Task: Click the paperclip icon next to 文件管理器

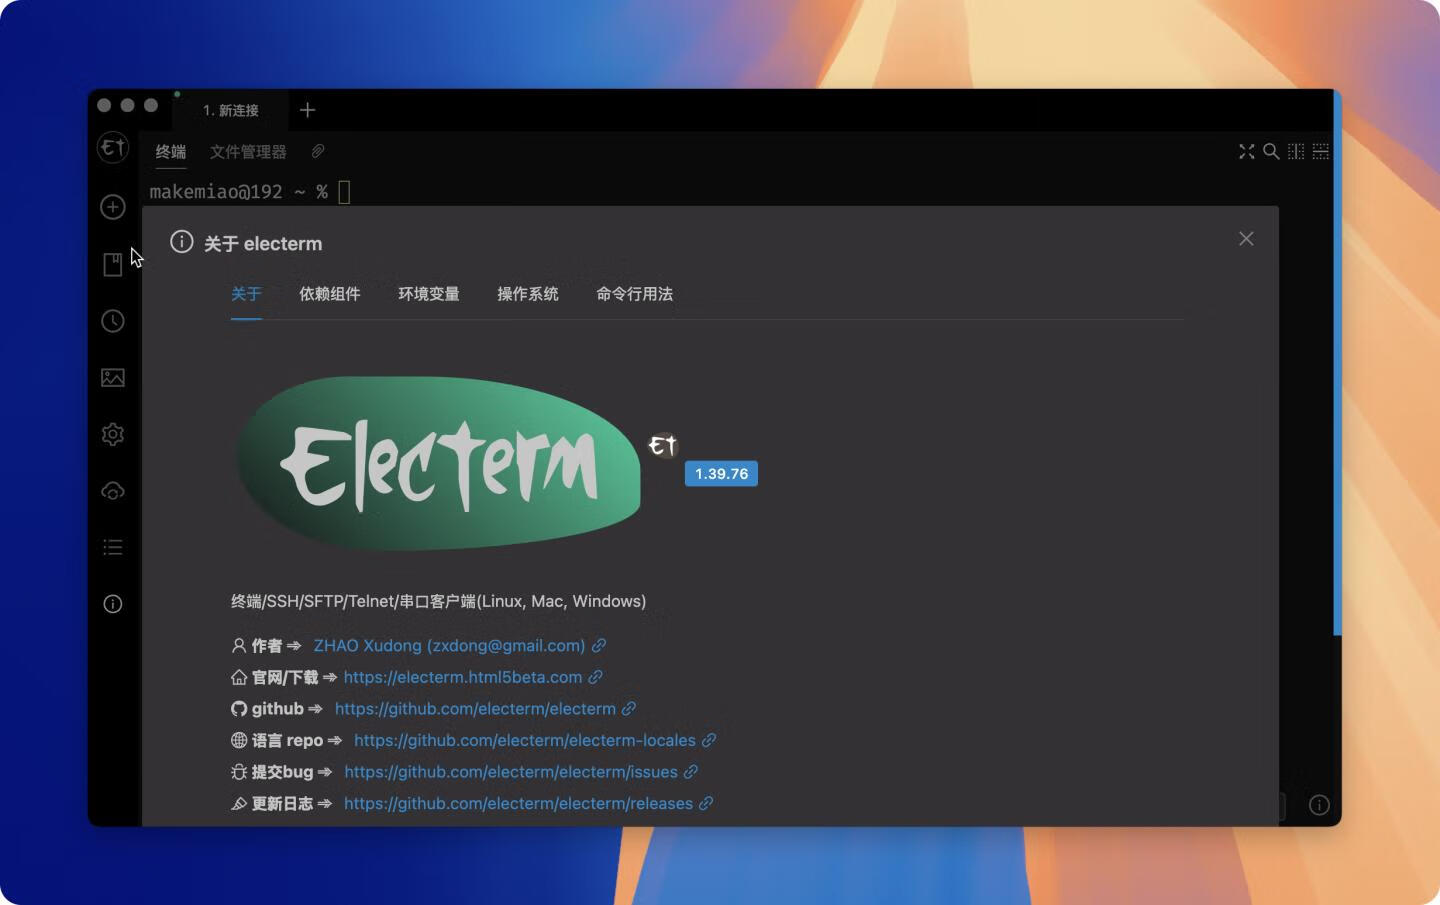Action: point(318,151)
